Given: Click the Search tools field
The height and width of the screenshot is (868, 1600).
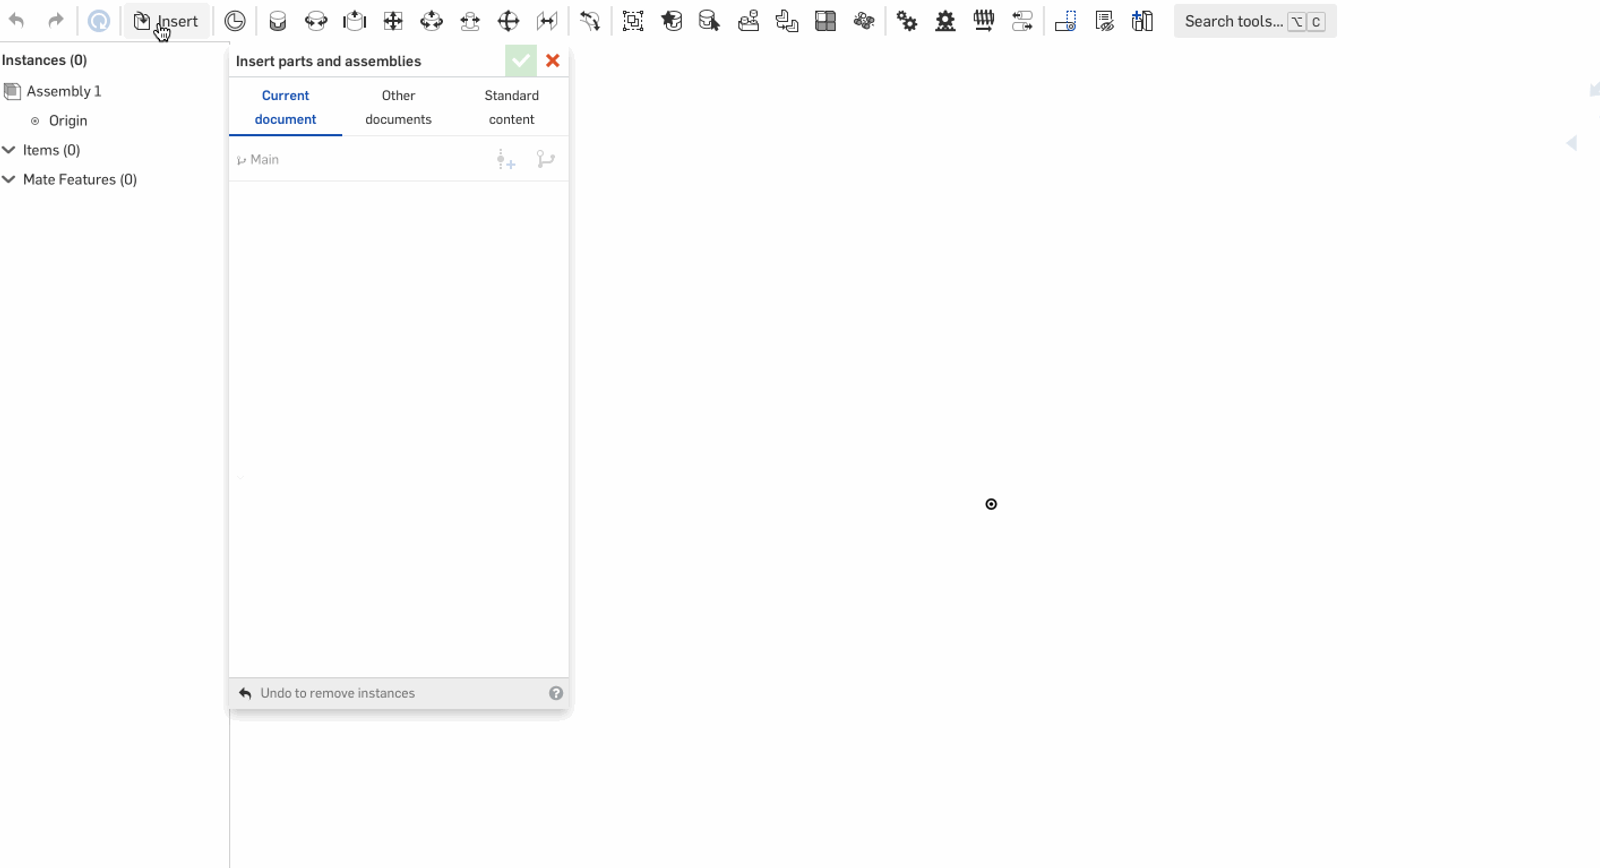Looking at the screenshot, I should coord(1233,21).
